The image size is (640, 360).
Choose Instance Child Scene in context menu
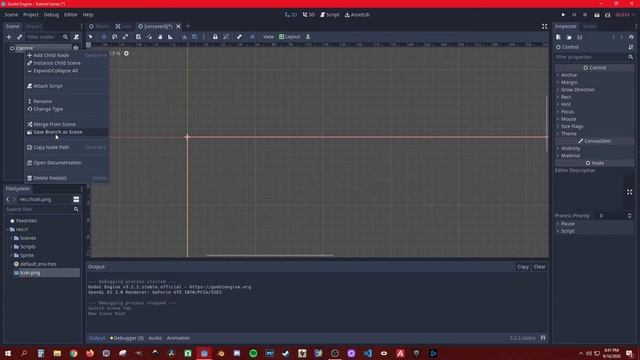pos(57,63)
